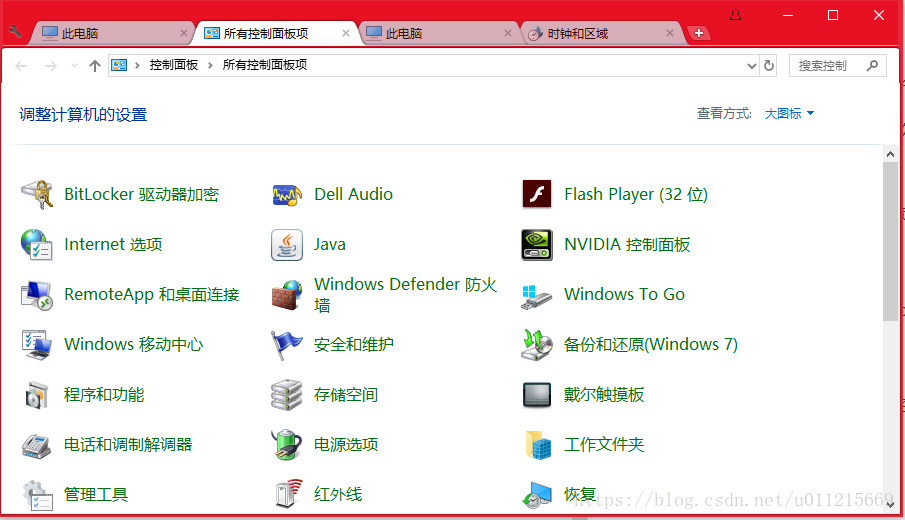Open the recent locations dropdown arrow
This screenshot has width=905, height=520.
click(74, 66)
